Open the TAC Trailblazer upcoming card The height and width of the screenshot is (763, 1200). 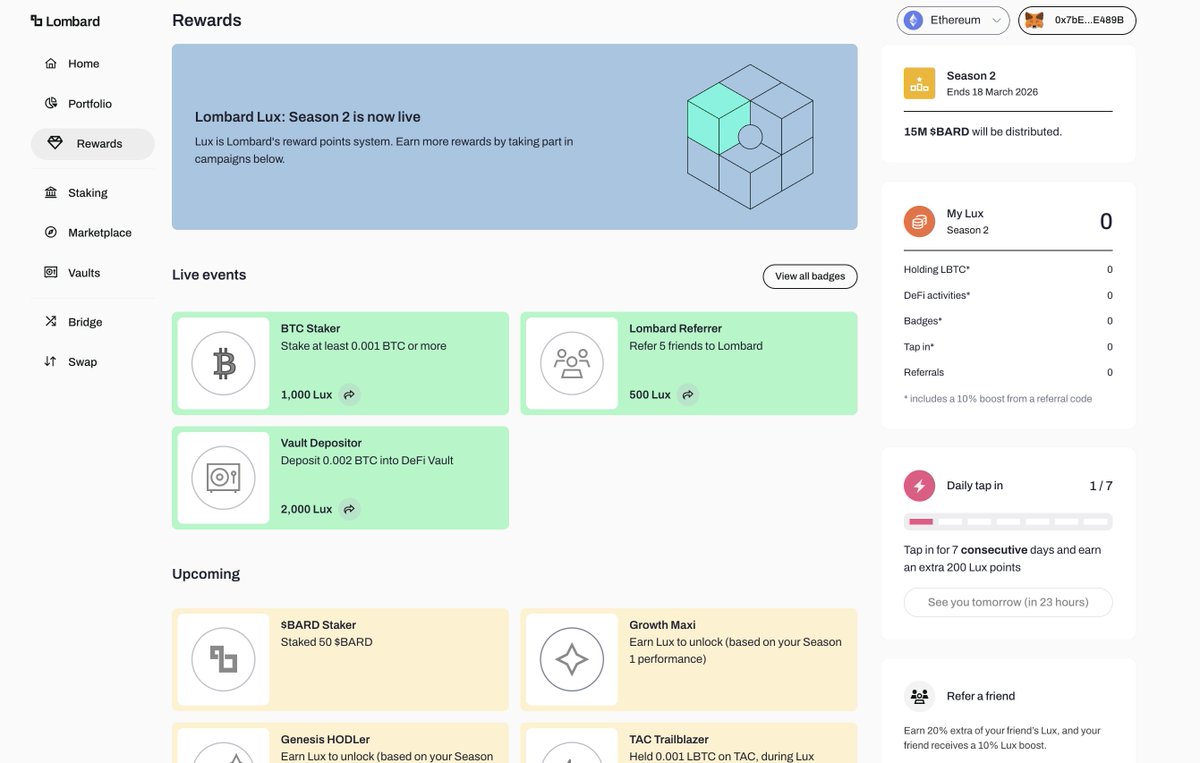pyautogui.click(x=689, y=743)
